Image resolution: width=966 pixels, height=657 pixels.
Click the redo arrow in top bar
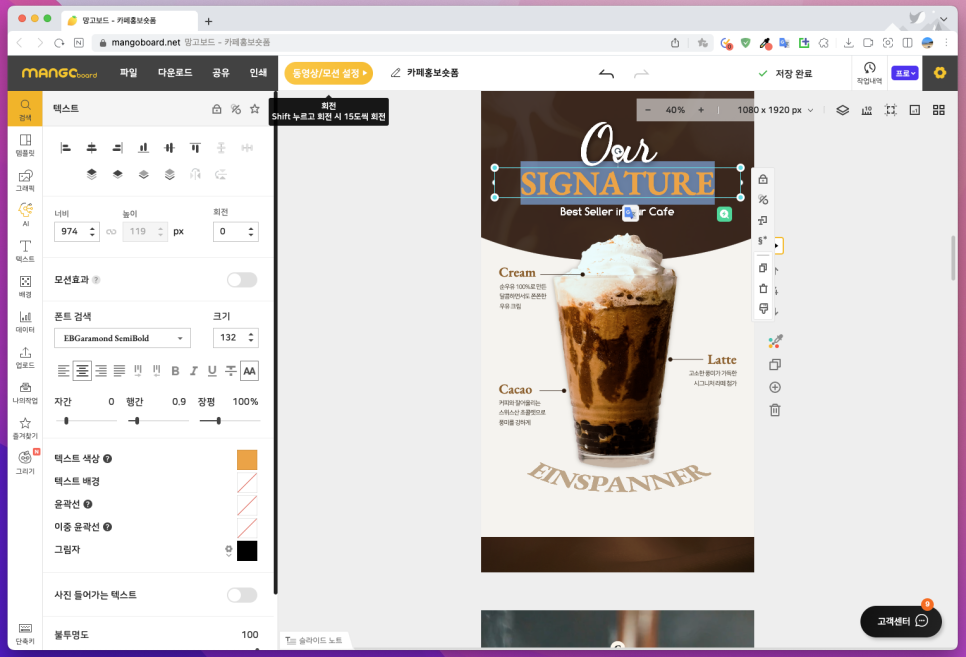[641, 73]
